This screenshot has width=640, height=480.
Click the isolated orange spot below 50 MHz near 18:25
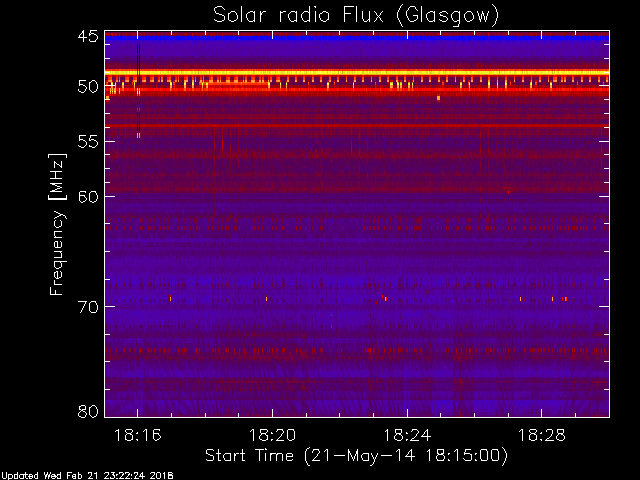[438, 98]
